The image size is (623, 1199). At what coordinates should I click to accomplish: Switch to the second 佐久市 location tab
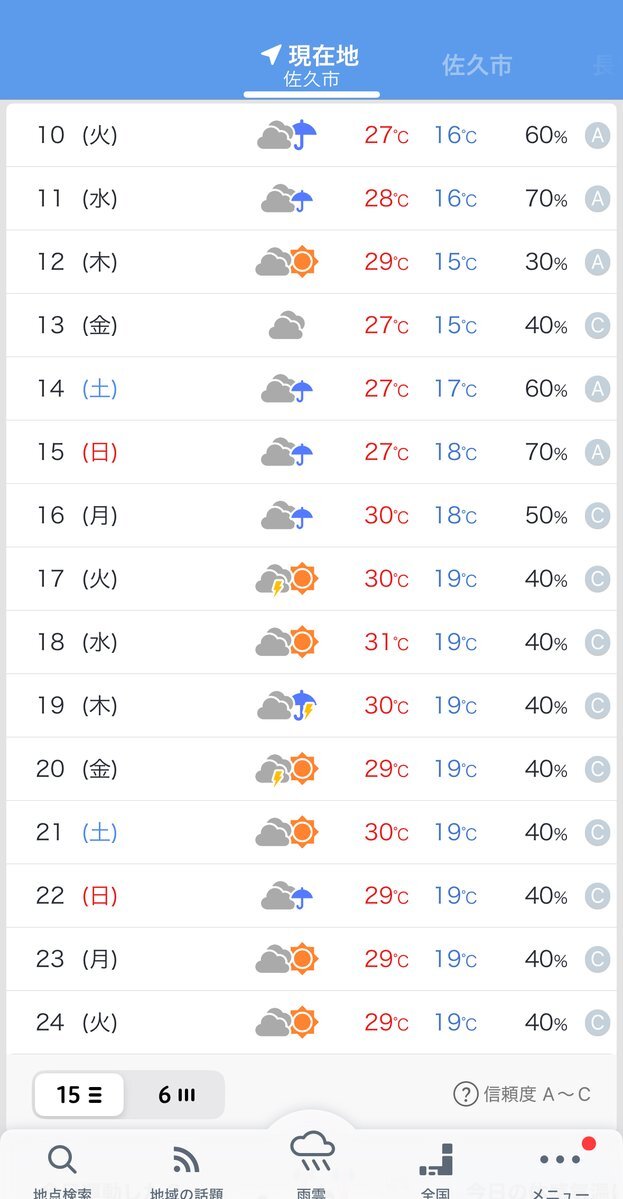pos(477,66)
